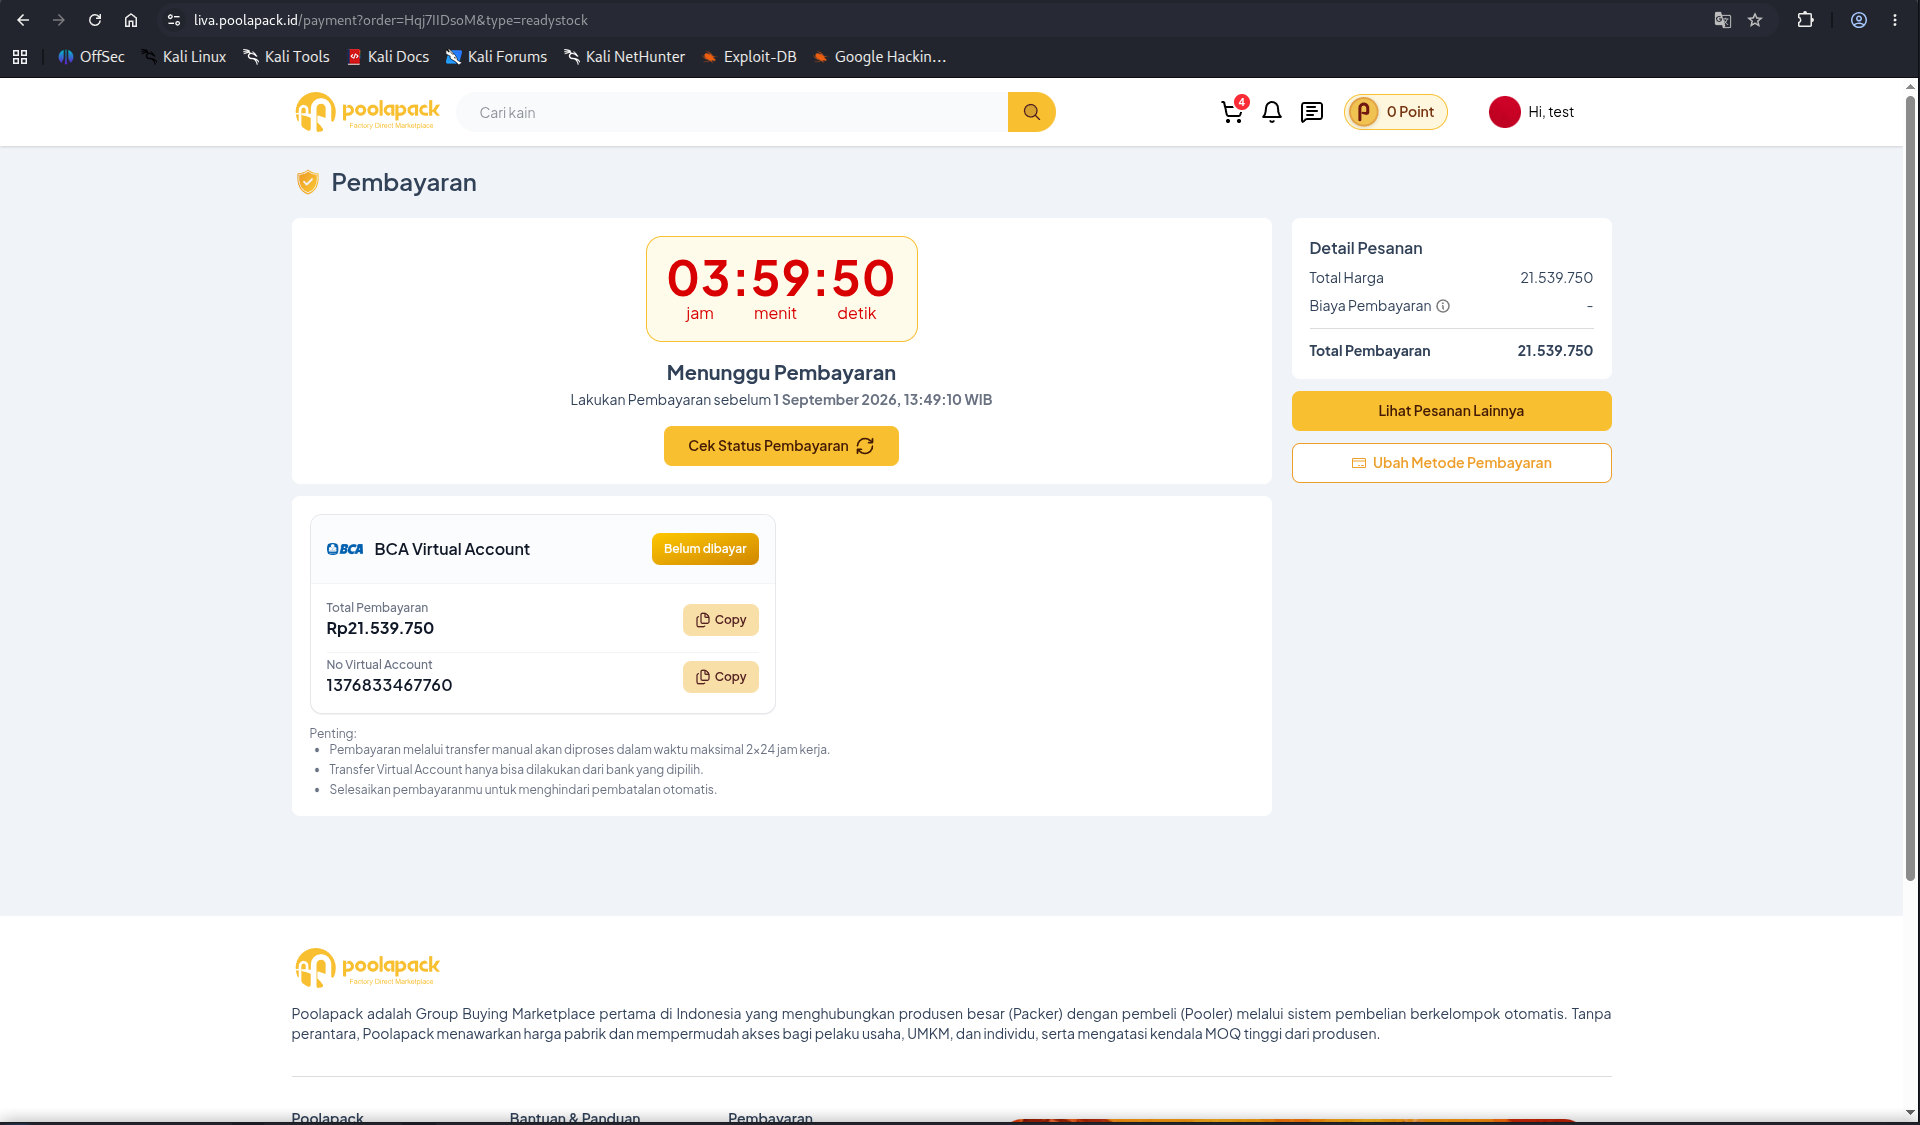
Task: Open the Google Translate icon
Action: pyautogui.click(x=1722, y=20)
